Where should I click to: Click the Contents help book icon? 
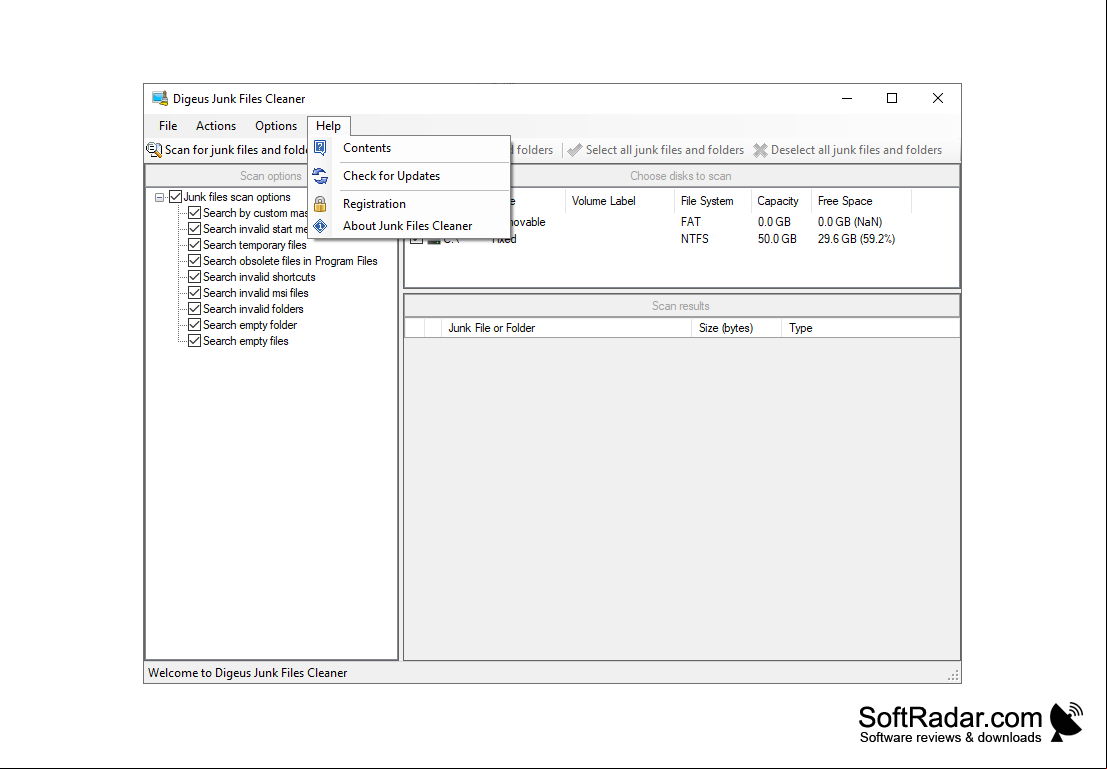tap(320, 148)
